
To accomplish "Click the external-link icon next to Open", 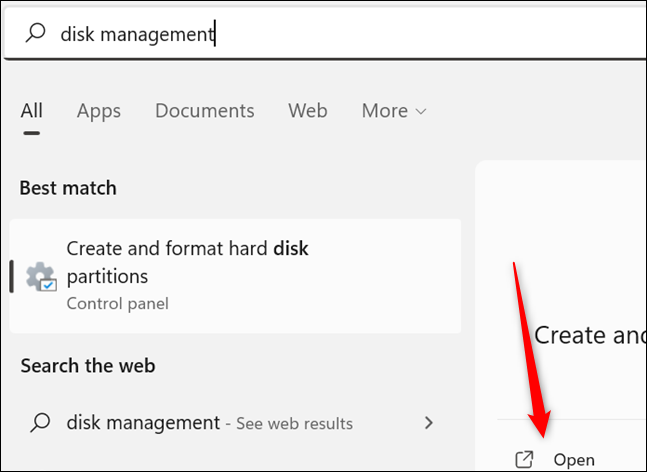I will [524, 460].
